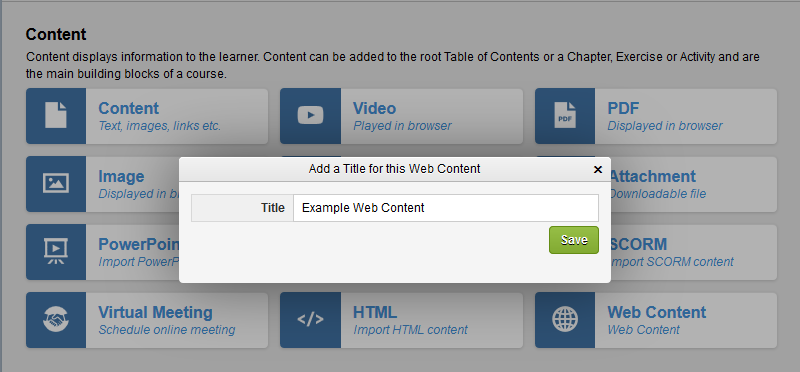
Task: Save the web content title
Action: [x=573, y=240]
